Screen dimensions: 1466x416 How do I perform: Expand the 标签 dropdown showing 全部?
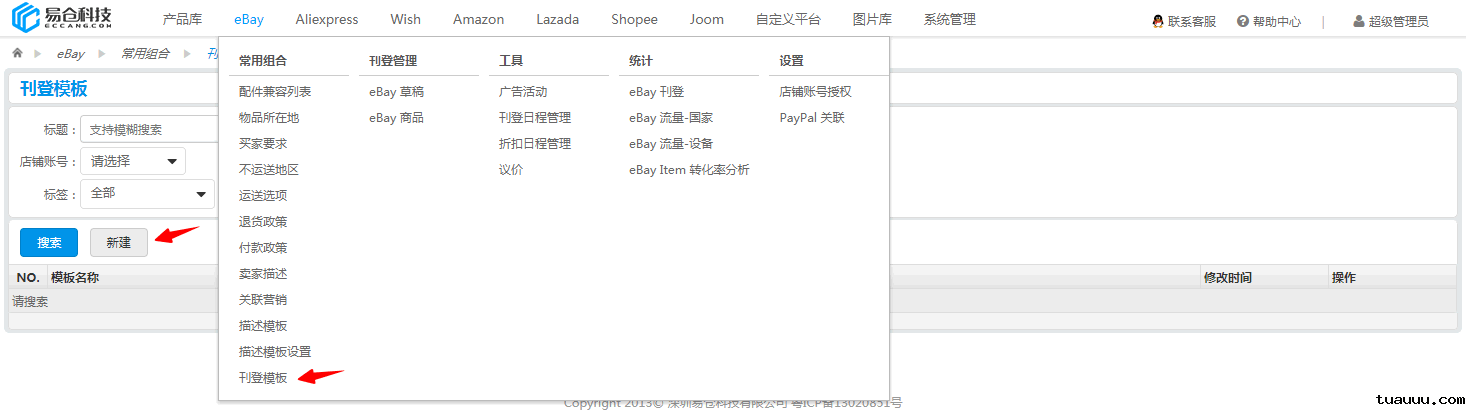(x=147, y=193)
